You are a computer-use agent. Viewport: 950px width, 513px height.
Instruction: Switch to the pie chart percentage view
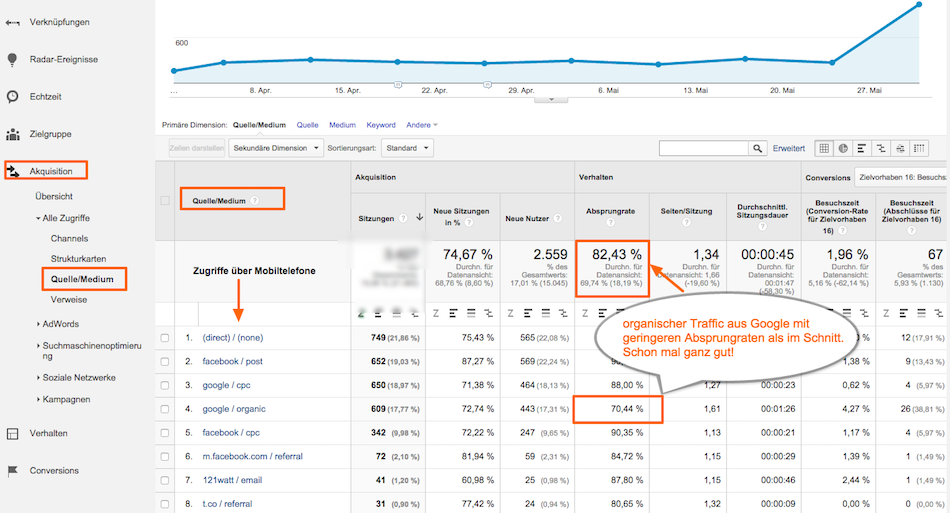843,148
